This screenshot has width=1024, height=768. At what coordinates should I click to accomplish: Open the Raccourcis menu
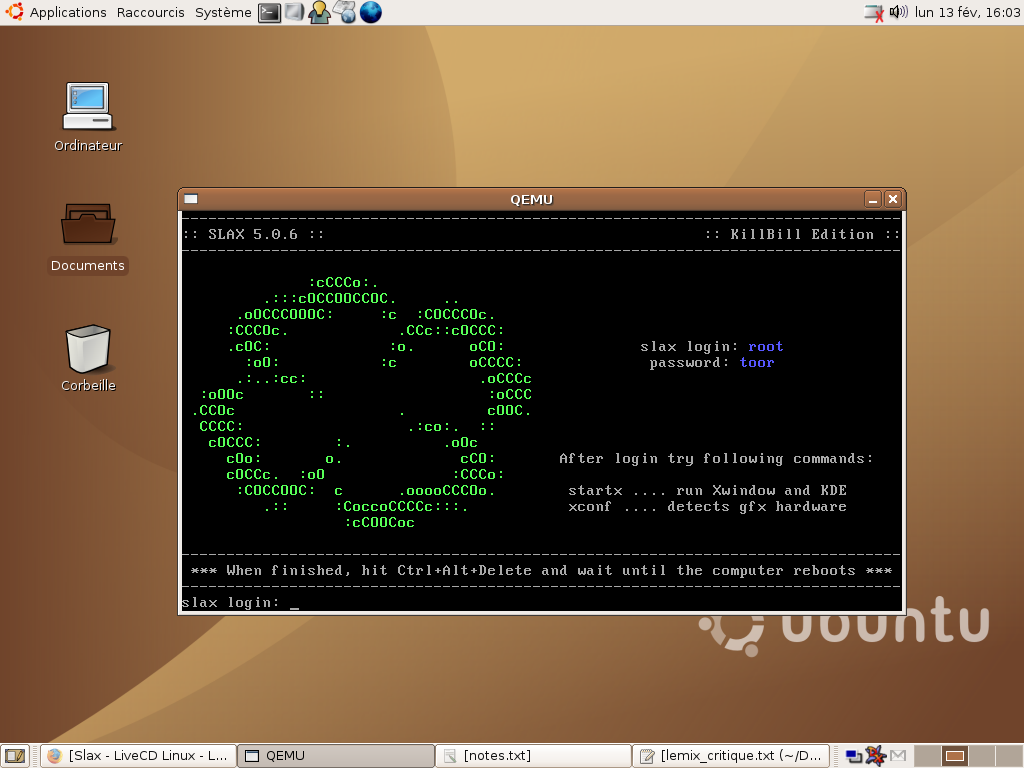[x=150, y=12]
